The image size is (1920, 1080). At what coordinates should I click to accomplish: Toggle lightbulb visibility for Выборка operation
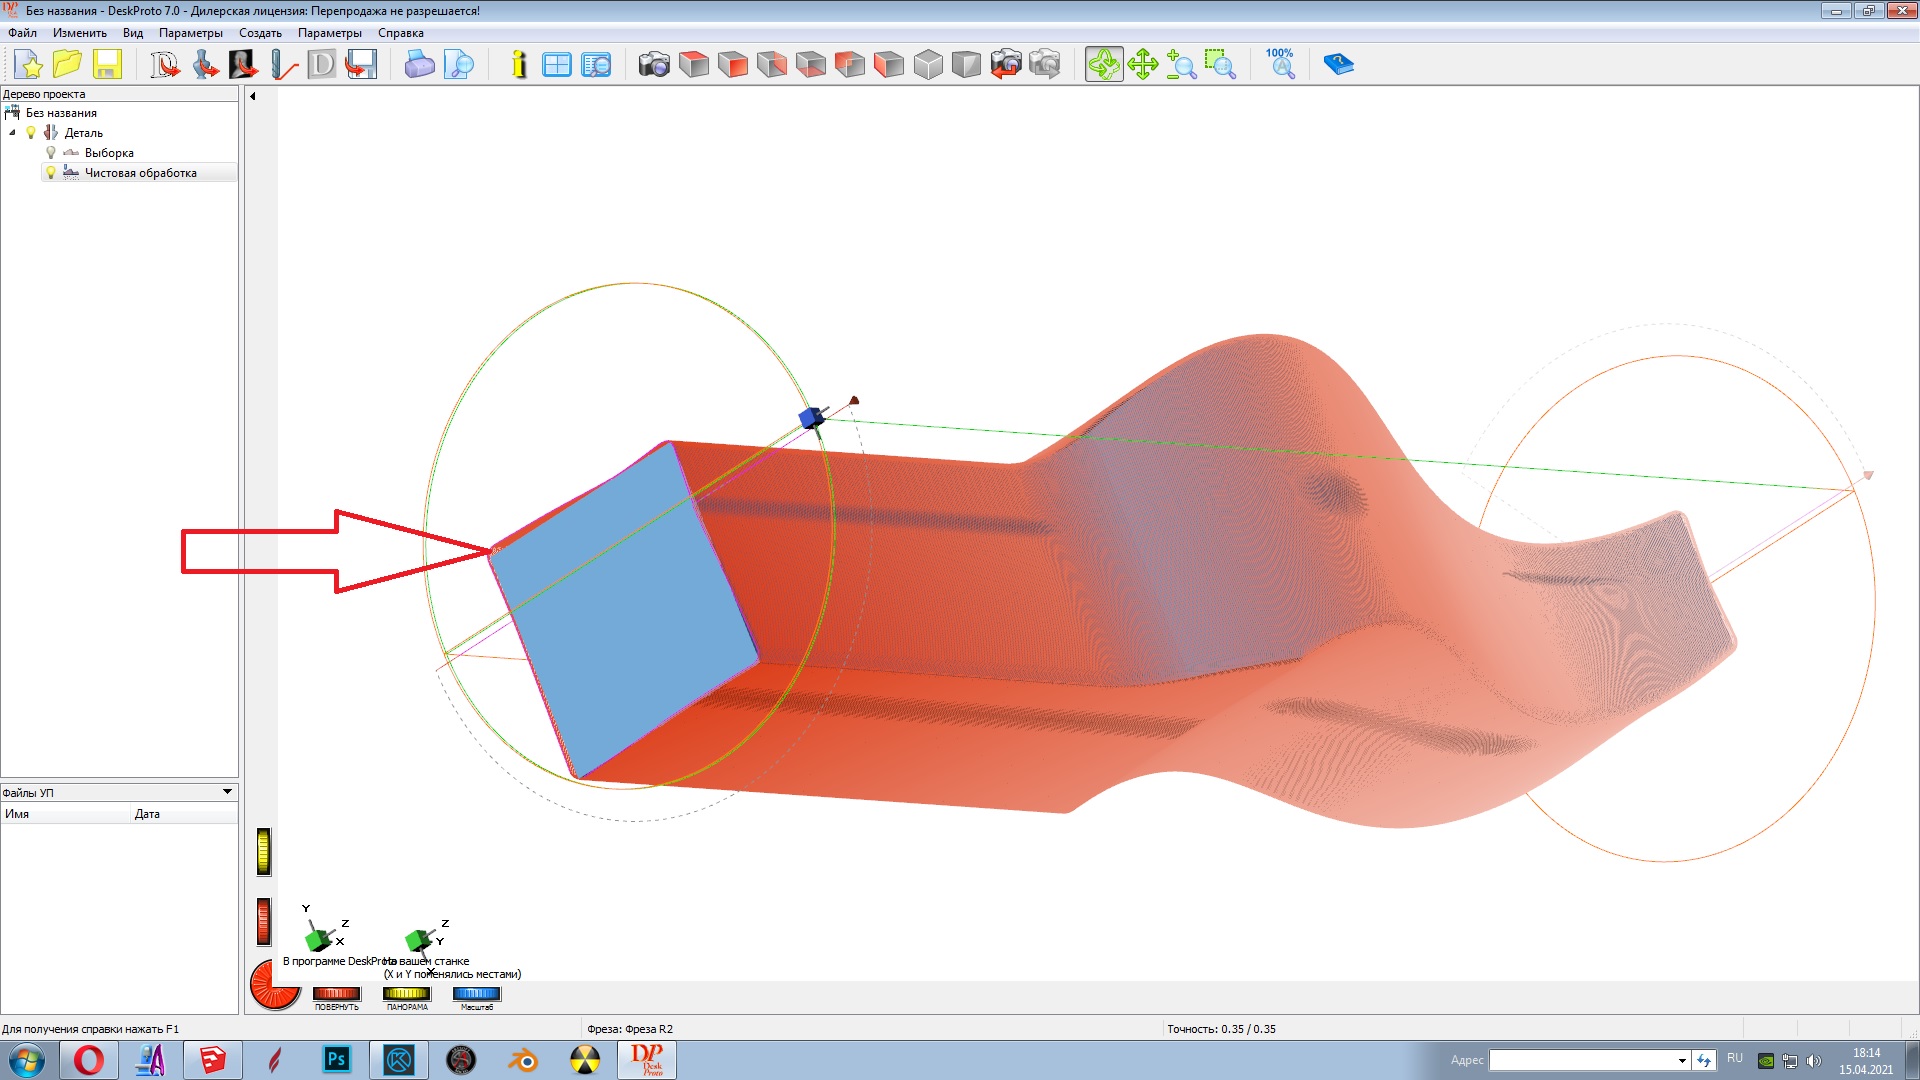click(51, 153)
